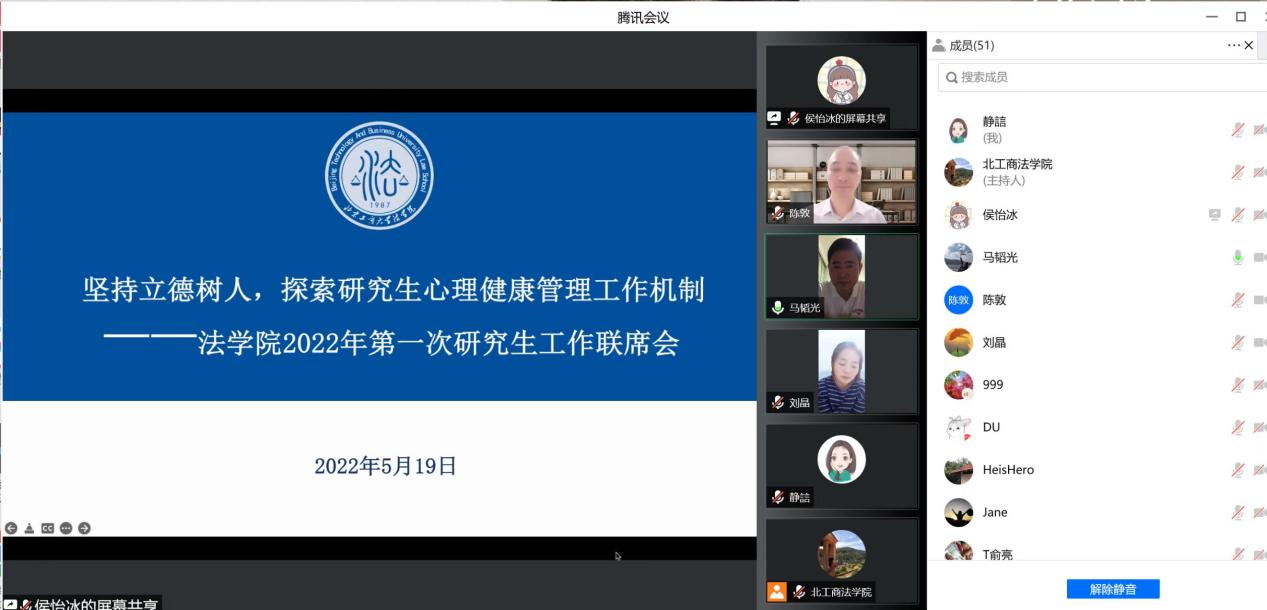Toggle CC subtitles on the slideshow
This screenshot has height=610, width=1267.
point(47,528)
